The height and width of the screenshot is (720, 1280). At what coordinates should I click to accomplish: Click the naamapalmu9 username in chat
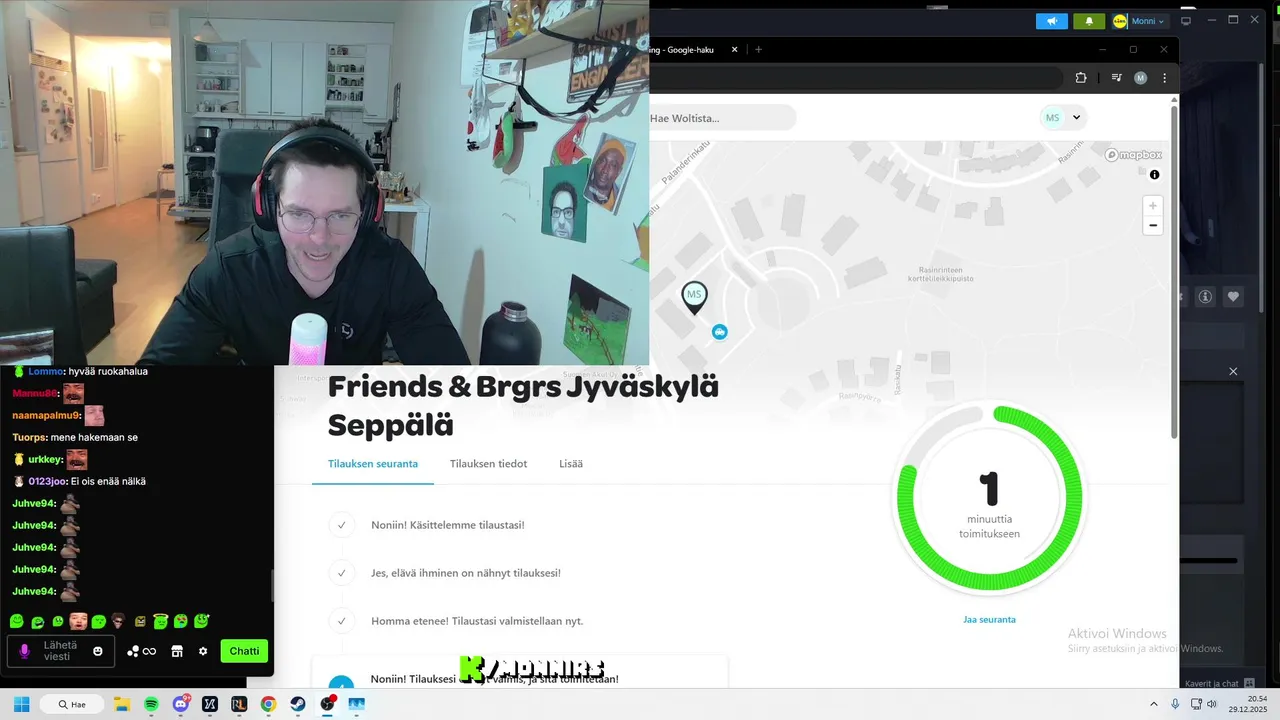[46, 415]
